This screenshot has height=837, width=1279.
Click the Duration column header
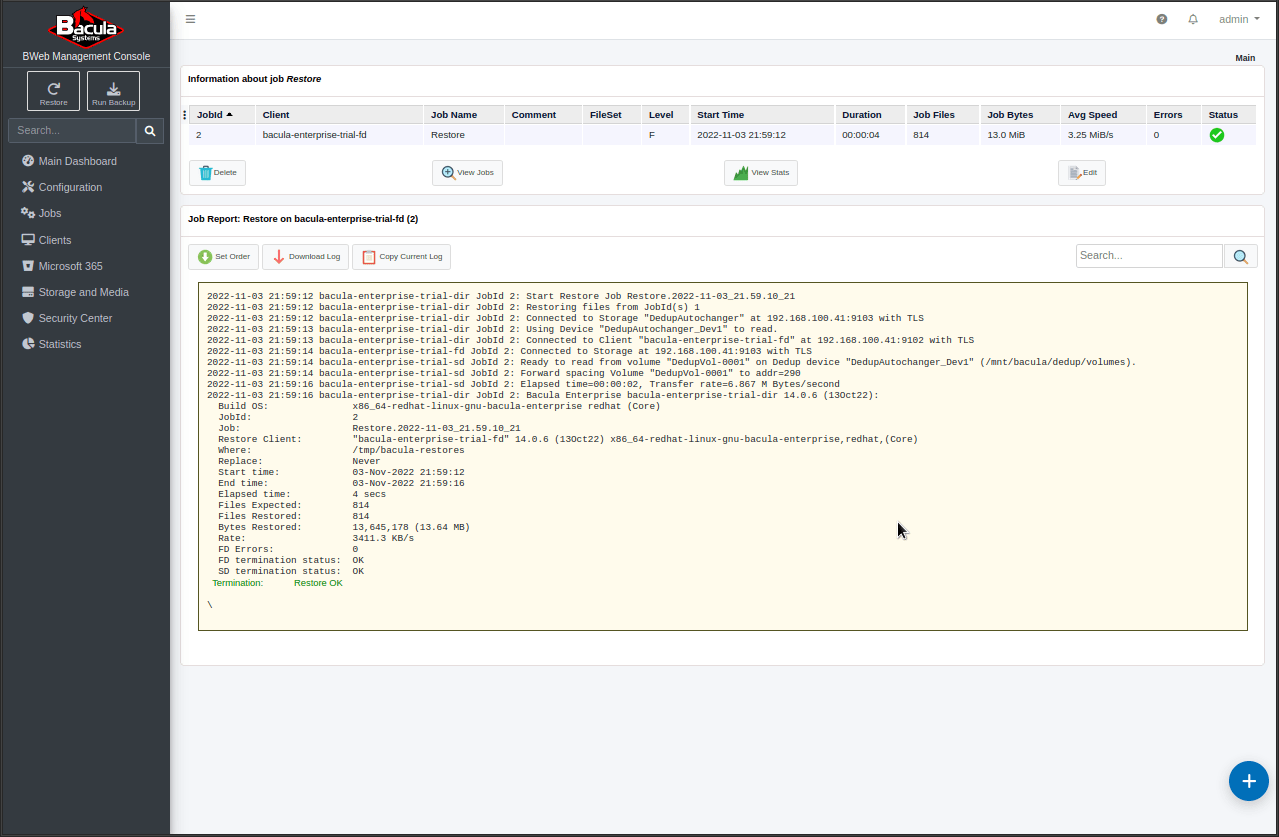click(x=870, y=115)
